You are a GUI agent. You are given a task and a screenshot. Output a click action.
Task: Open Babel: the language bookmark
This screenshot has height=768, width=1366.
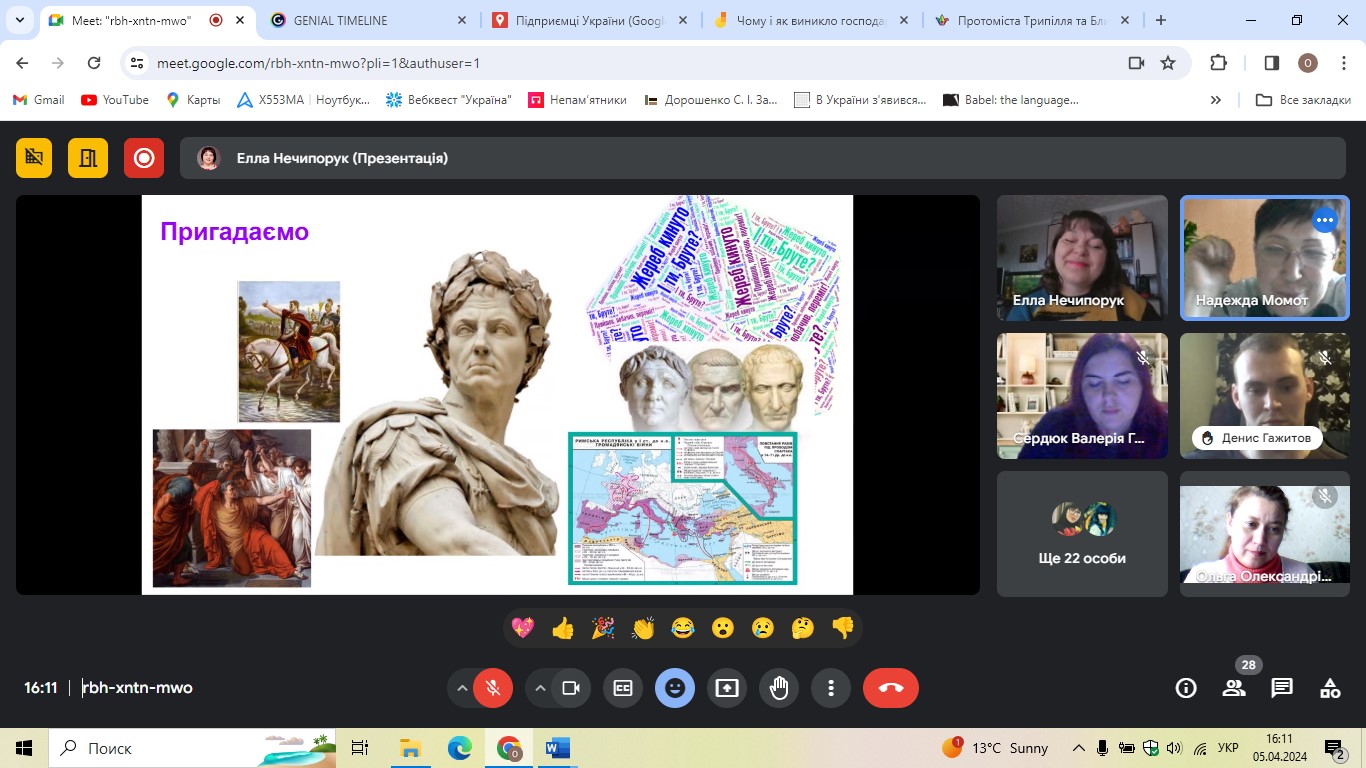(x=1011, y=100)
